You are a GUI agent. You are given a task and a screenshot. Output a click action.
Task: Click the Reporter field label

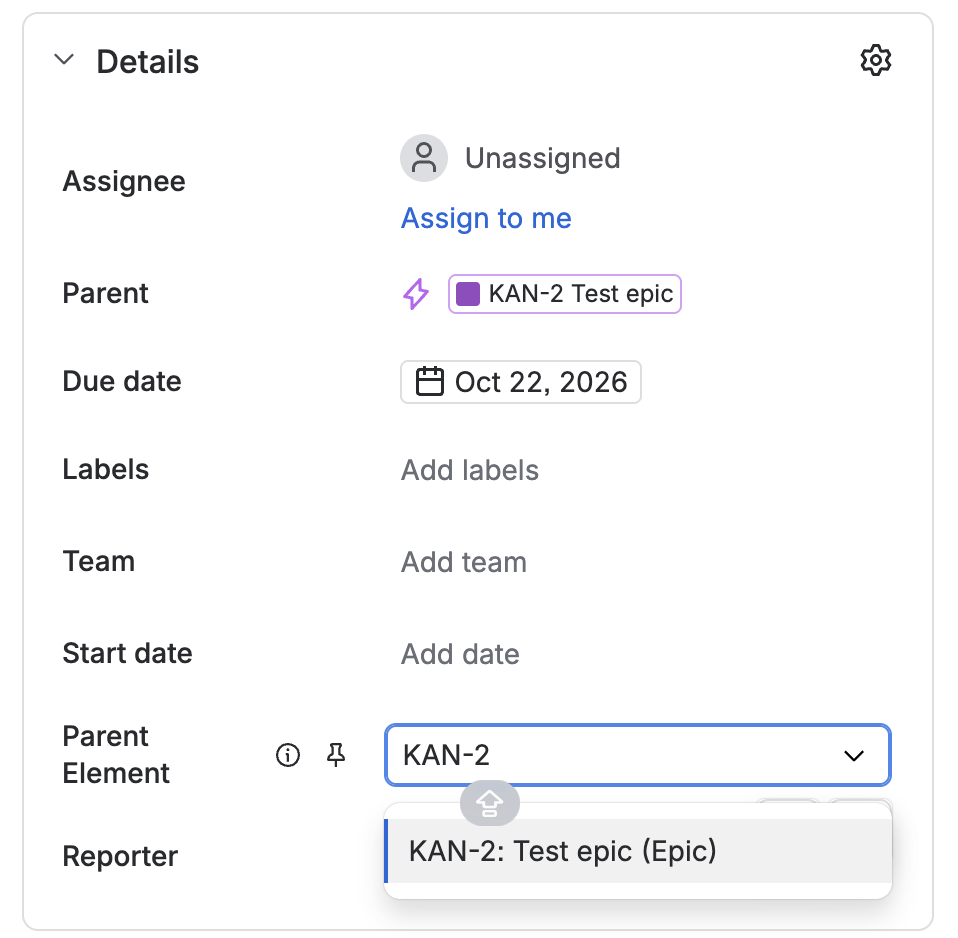(120, 856)
